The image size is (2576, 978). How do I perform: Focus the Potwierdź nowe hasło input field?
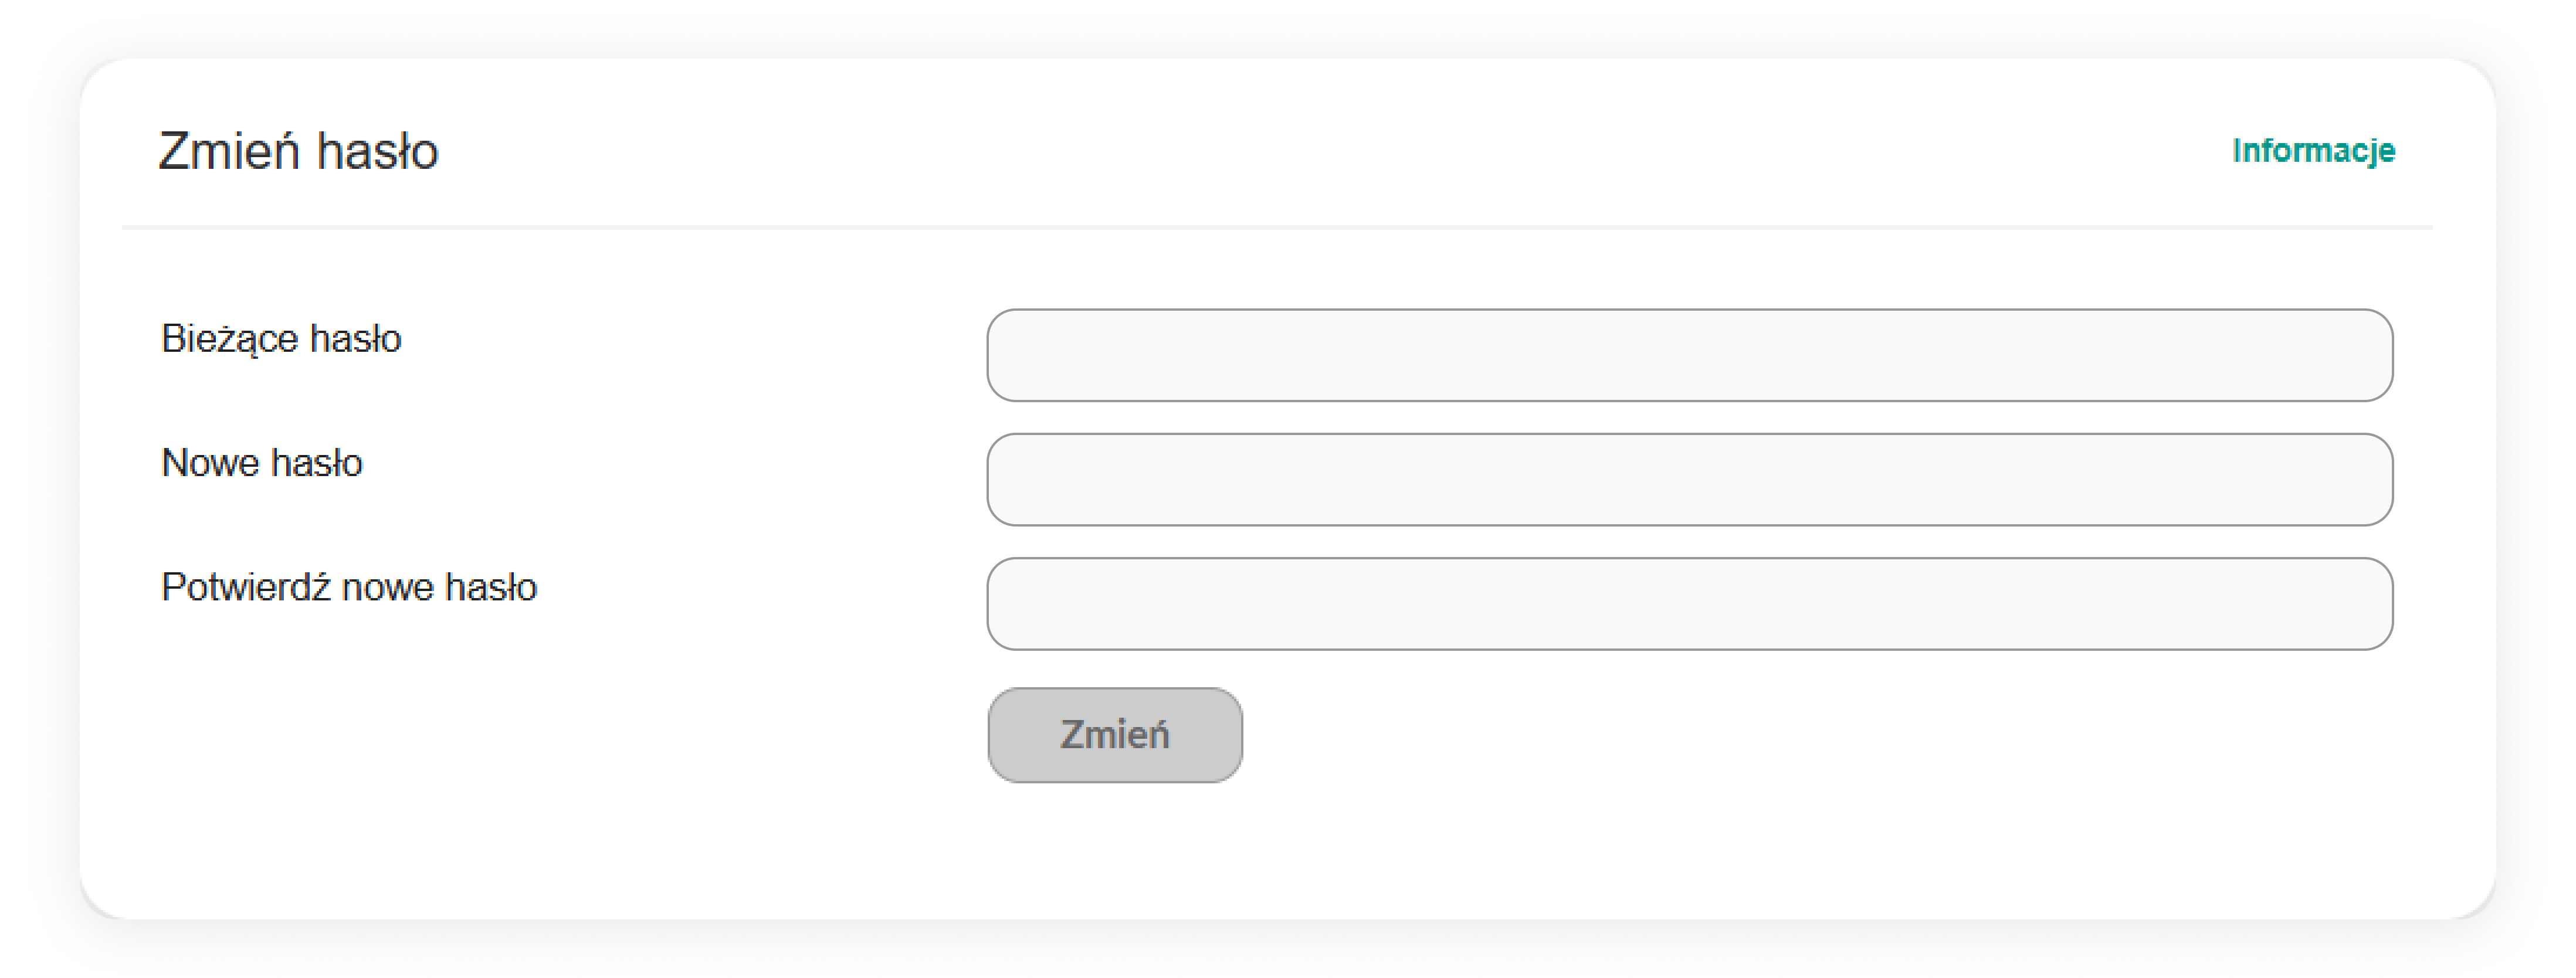[x=1689, y=603]
